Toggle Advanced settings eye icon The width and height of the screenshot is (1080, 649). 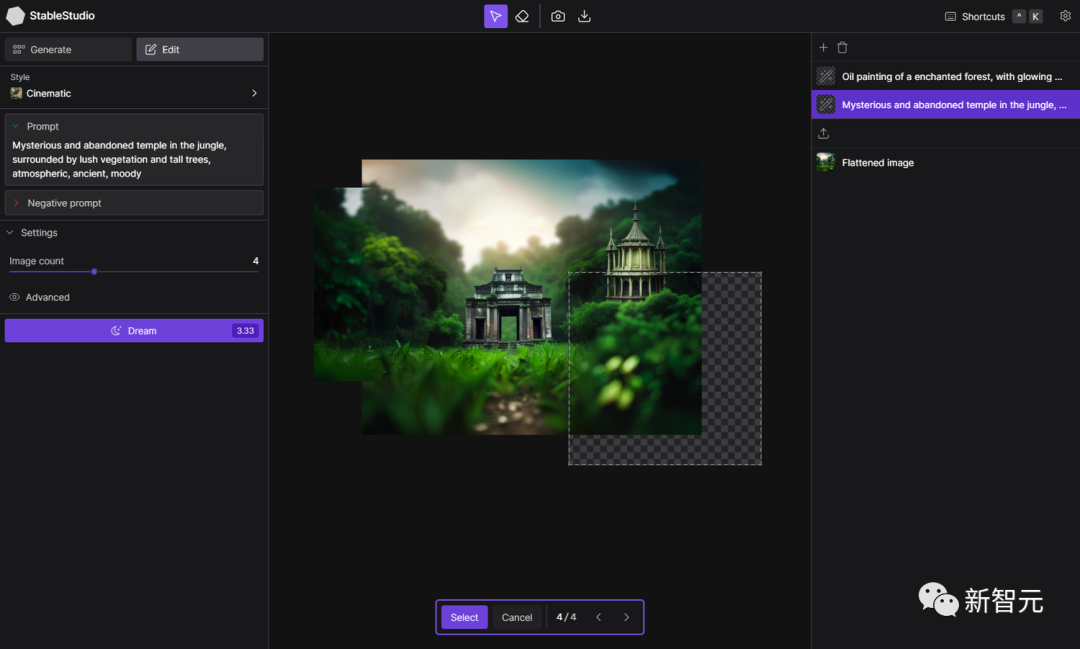pos(14,297)
